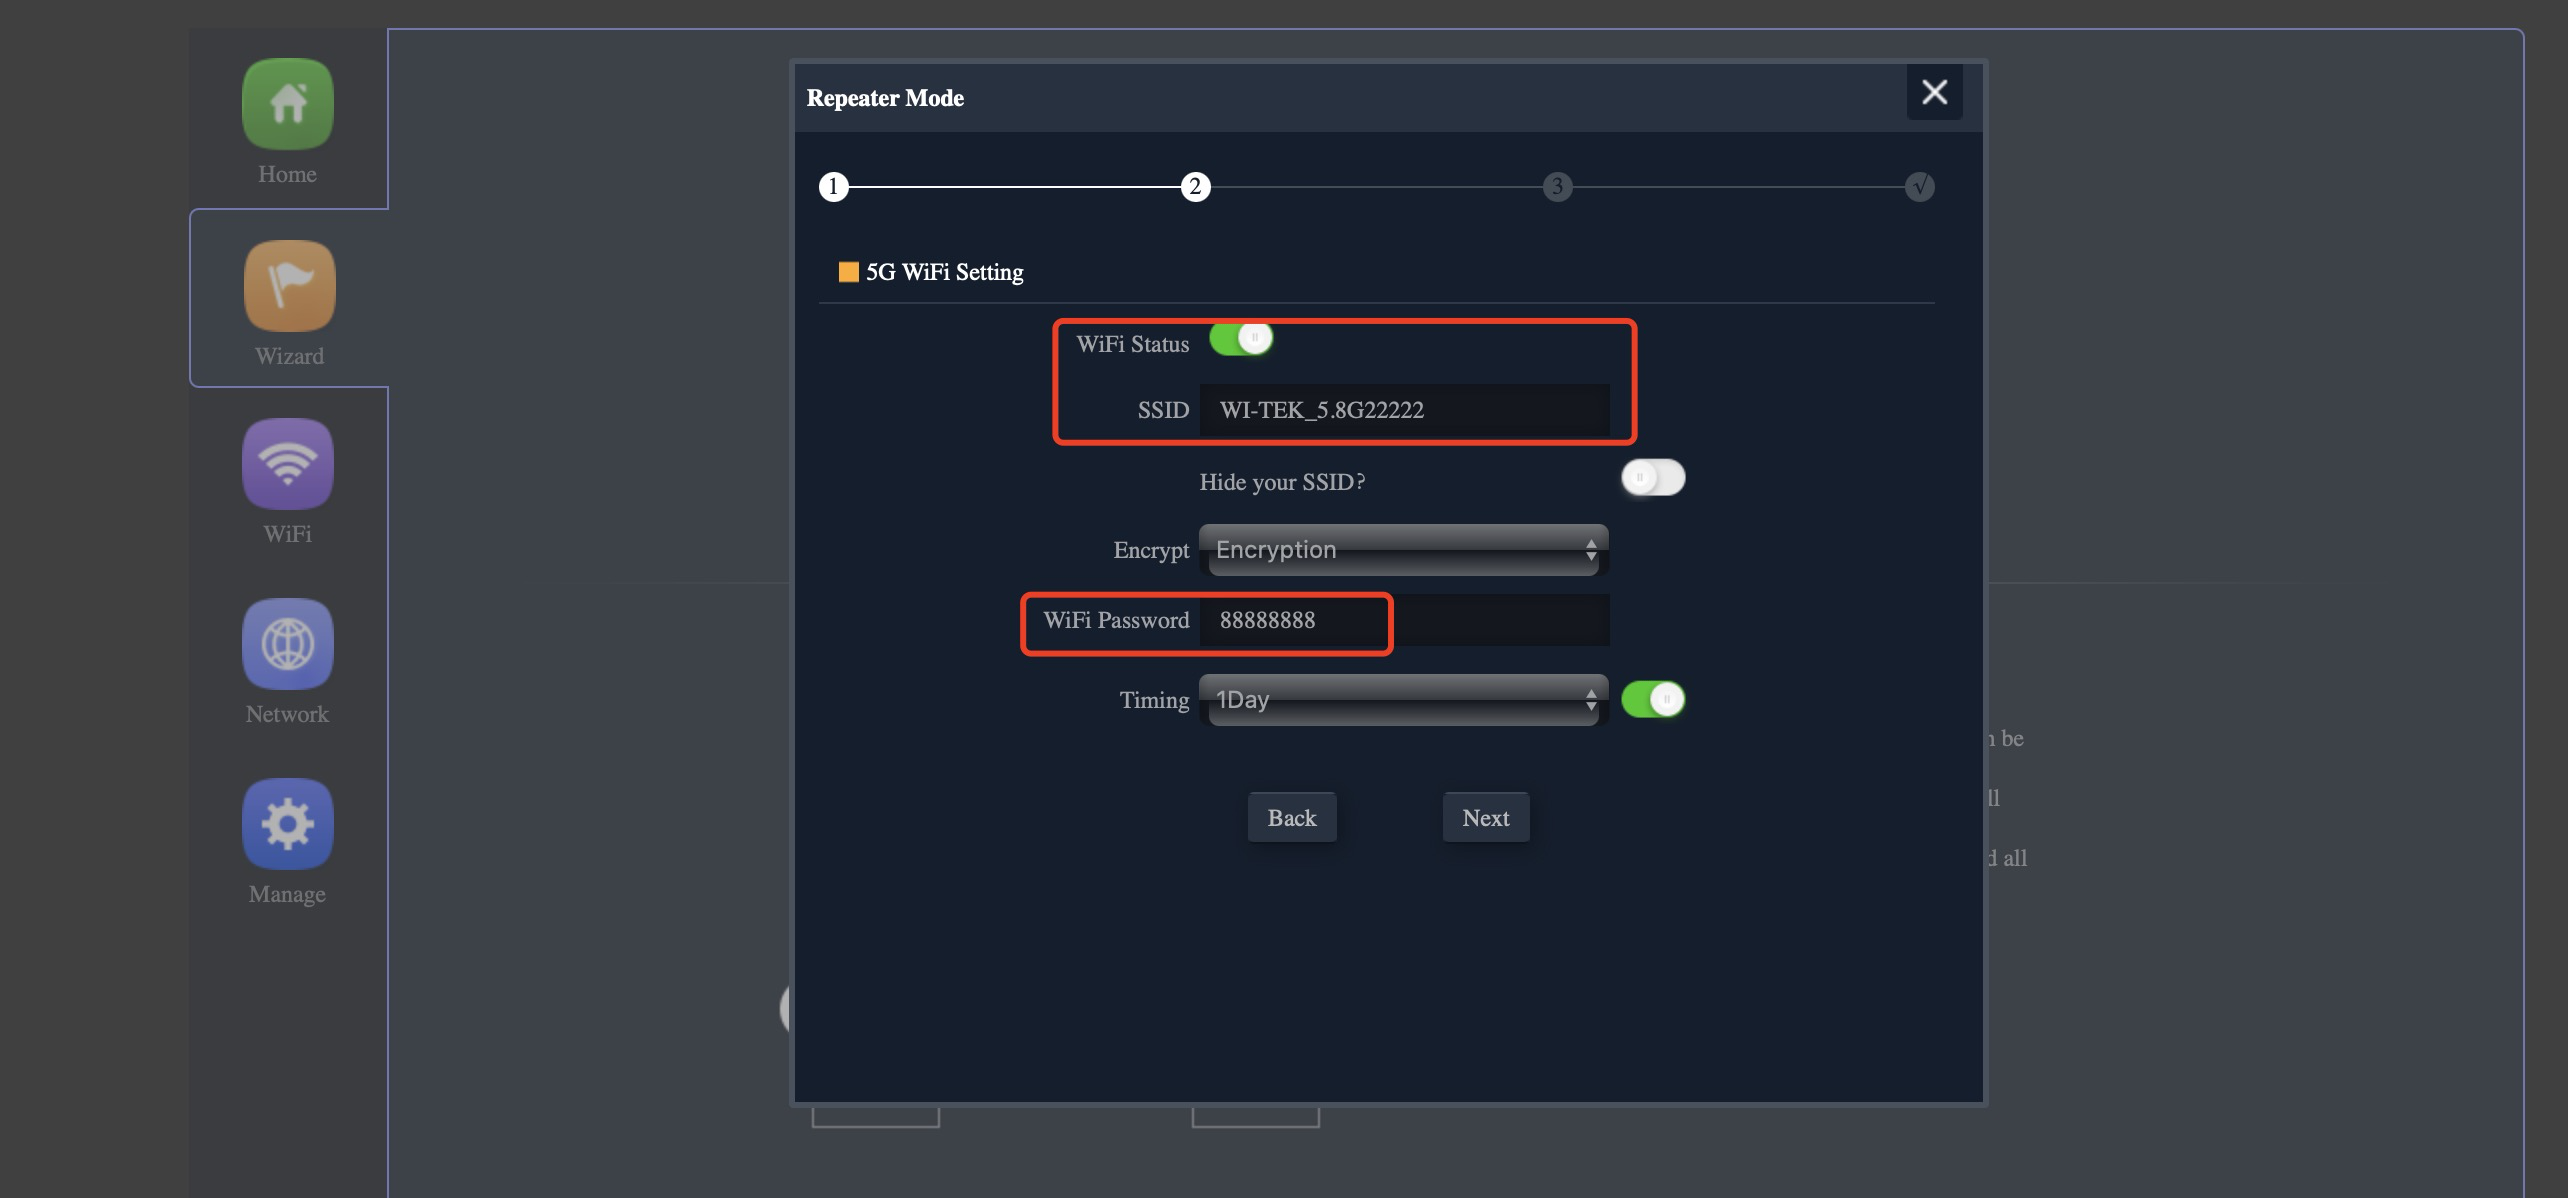
Task: Open the Manage gear icon
Action: coord(287,824)
